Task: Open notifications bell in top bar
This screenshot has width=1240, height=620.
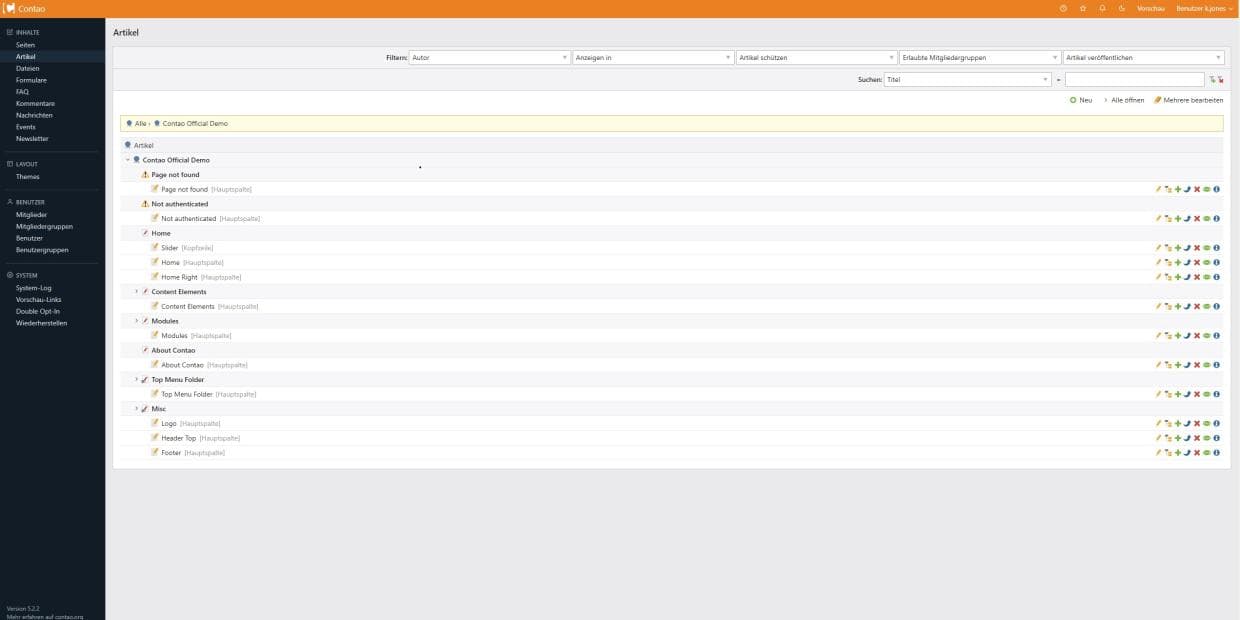Action: tap(1102, 8)
